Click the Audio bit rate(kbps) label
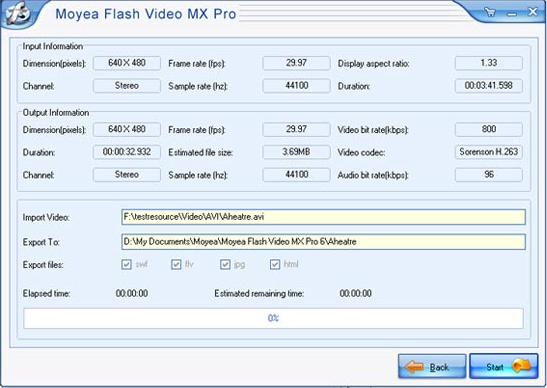 click(x=373, y=175)
